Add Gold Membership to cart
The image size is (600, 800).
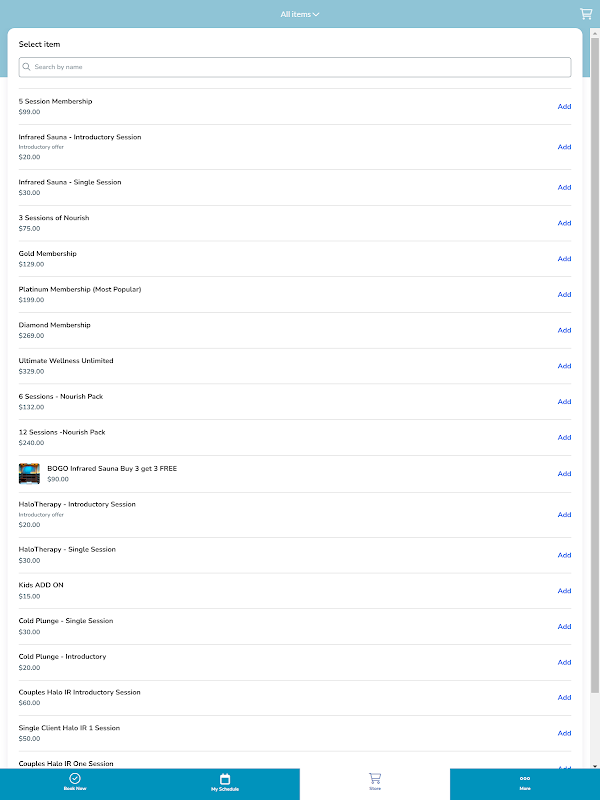click(x=564, y=259)
